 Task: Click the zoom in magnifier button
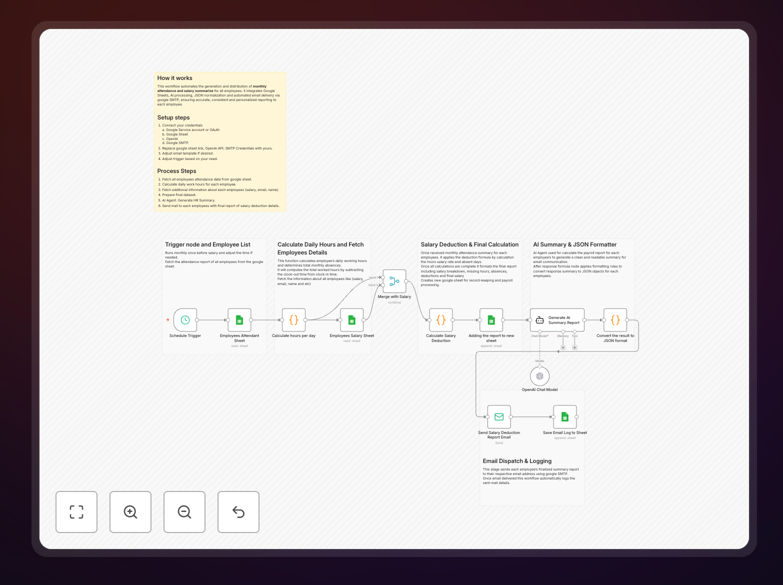[130, 512]
